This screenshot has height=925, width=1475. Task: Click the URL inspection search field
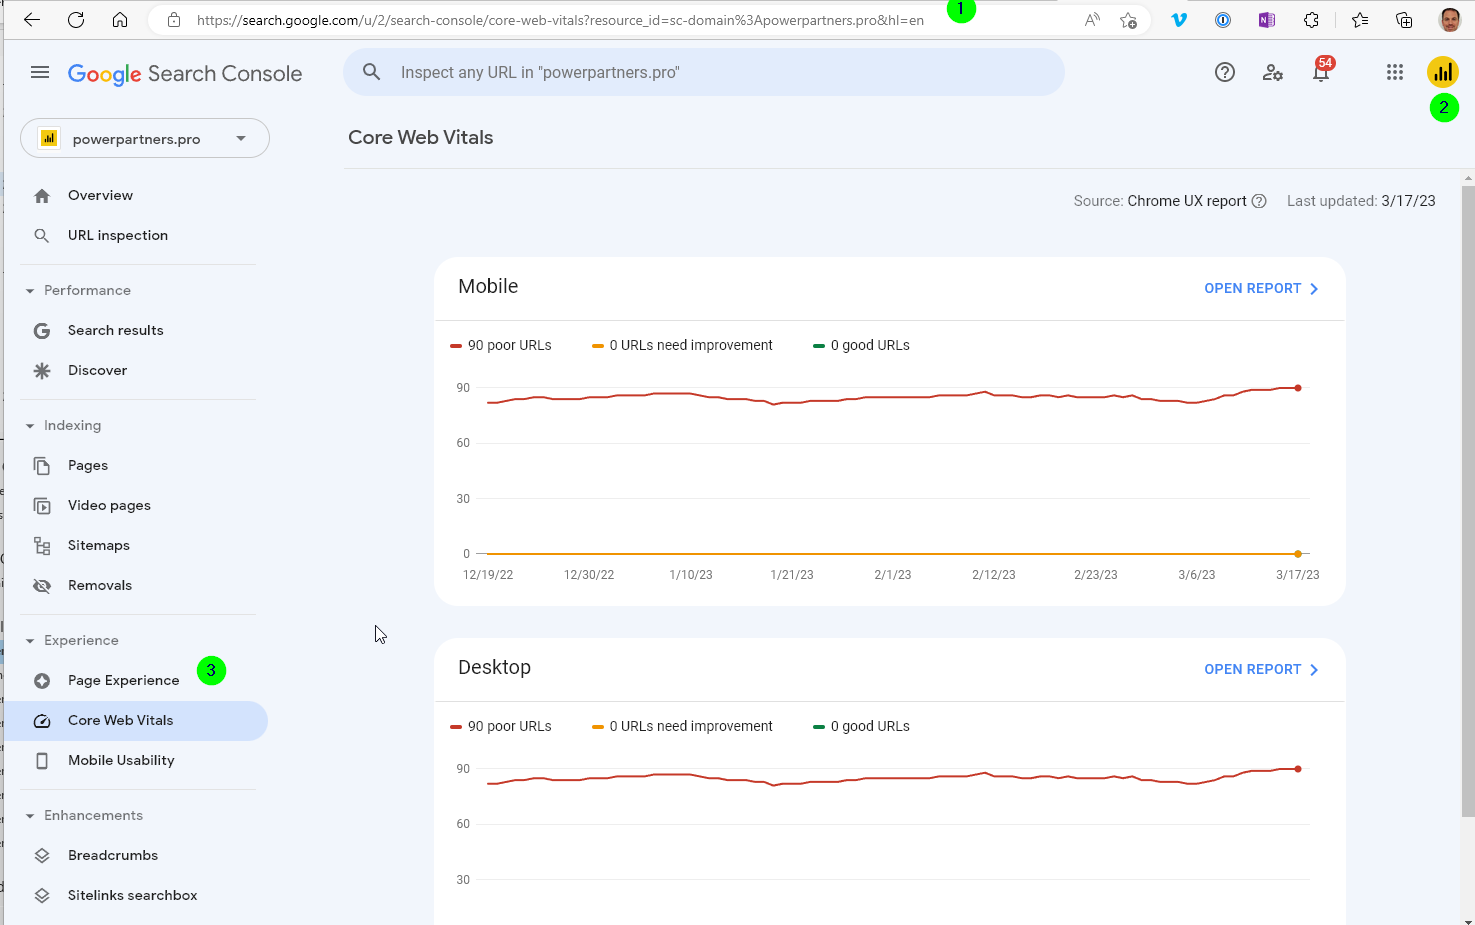(704, 72)
